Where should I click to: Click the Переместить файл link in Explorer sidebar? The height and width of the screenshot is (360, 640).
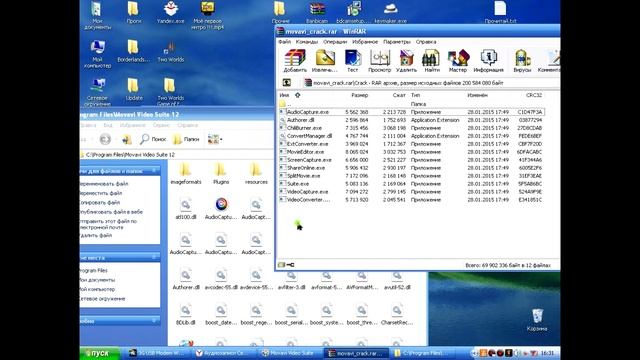(101, 193)
